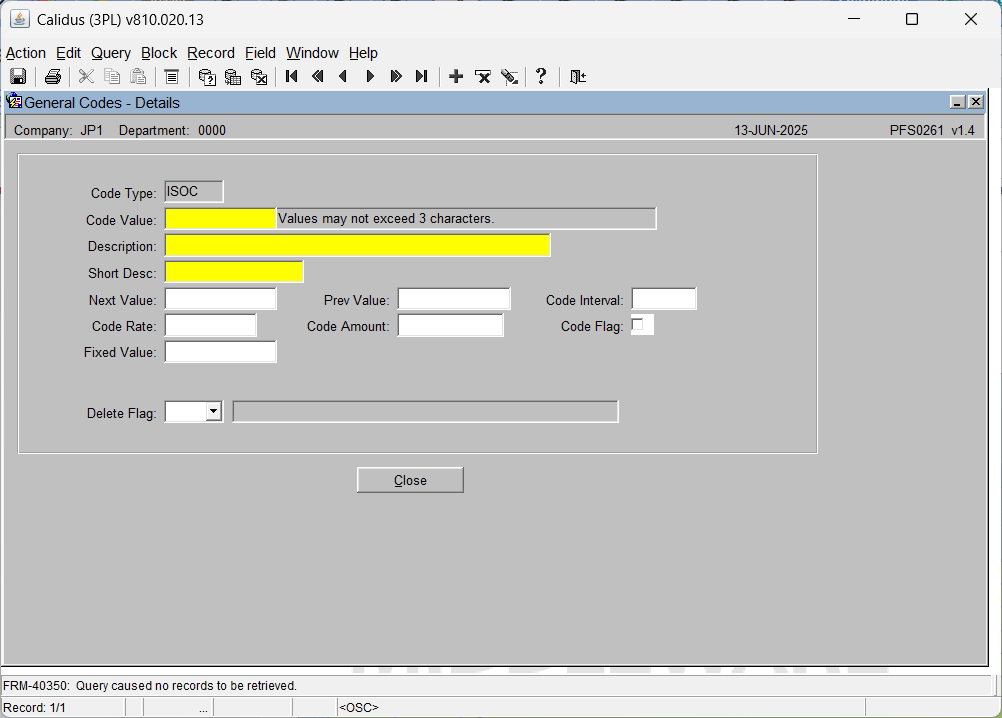Open the Query menu
This screenshot has height=718, width=1002.
tap(111, 53)
